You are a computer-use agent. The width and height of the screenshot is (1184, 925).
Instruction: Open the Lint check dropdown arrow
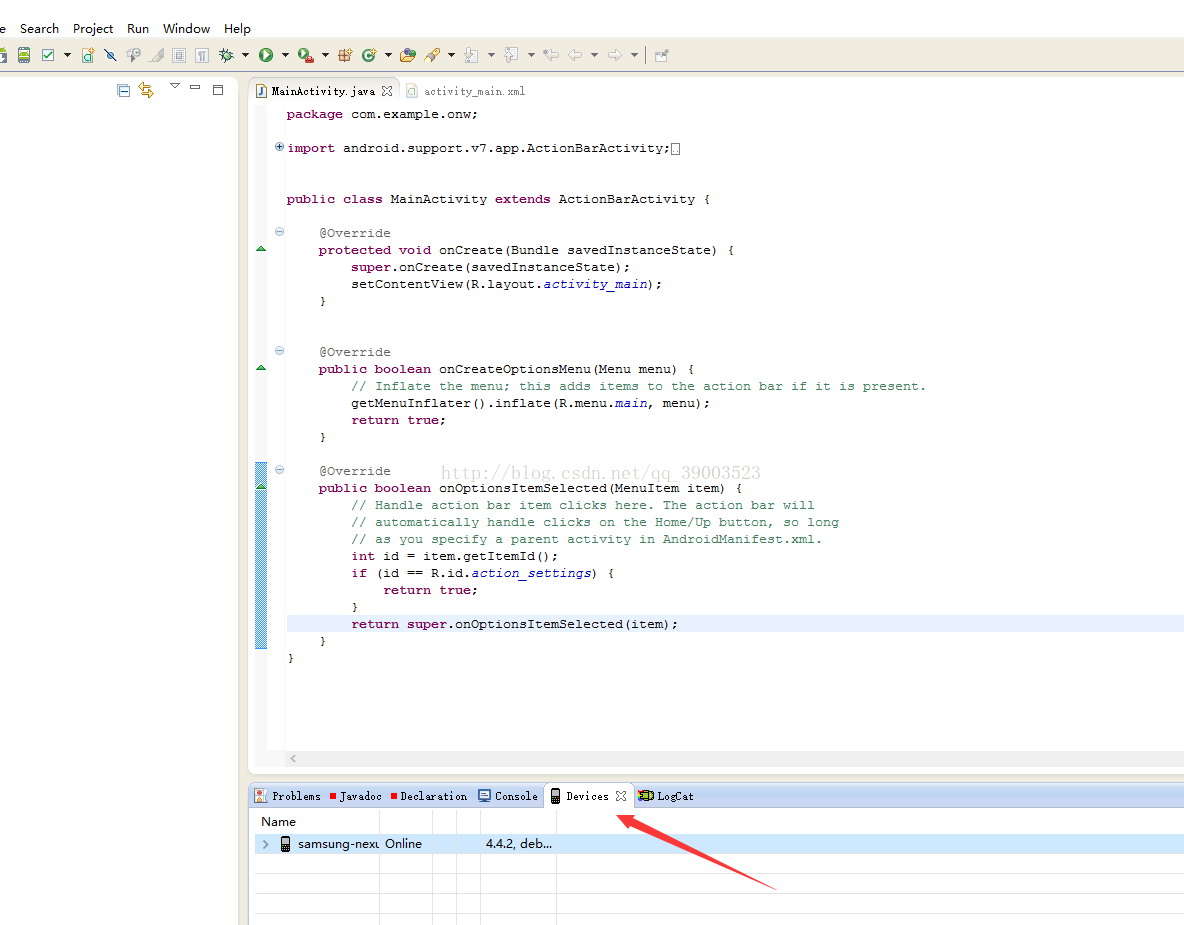tap(67, 55)
